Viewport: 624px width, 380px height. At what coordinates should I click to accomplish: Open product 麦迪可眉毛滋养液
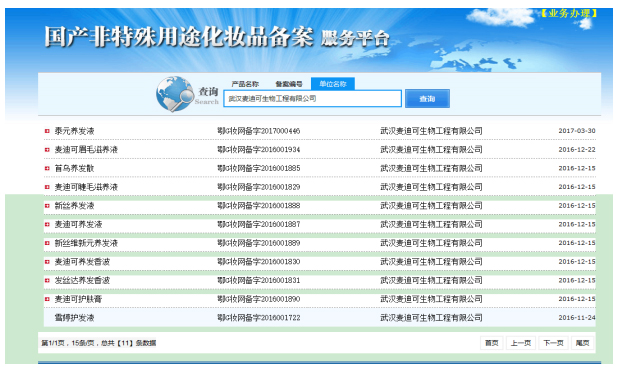pyautogui.click(x=86, y=150)
